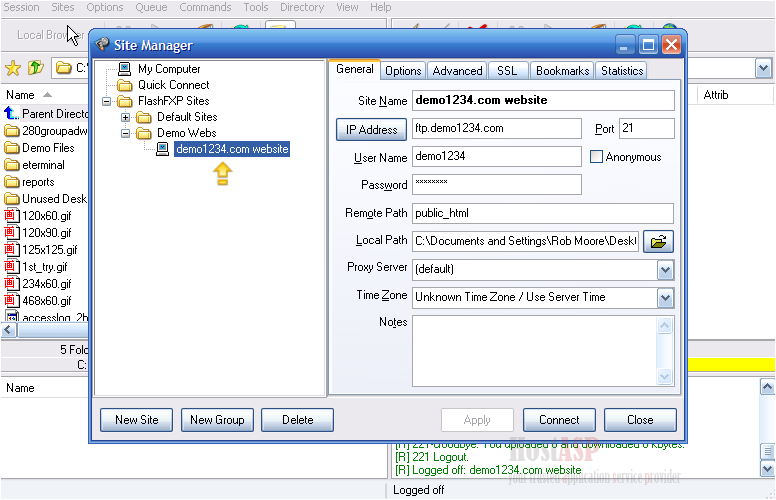Viewport: 776px width, 500px height.
Task: Open the Proxy Server dropdown
Action: point(666,270)
